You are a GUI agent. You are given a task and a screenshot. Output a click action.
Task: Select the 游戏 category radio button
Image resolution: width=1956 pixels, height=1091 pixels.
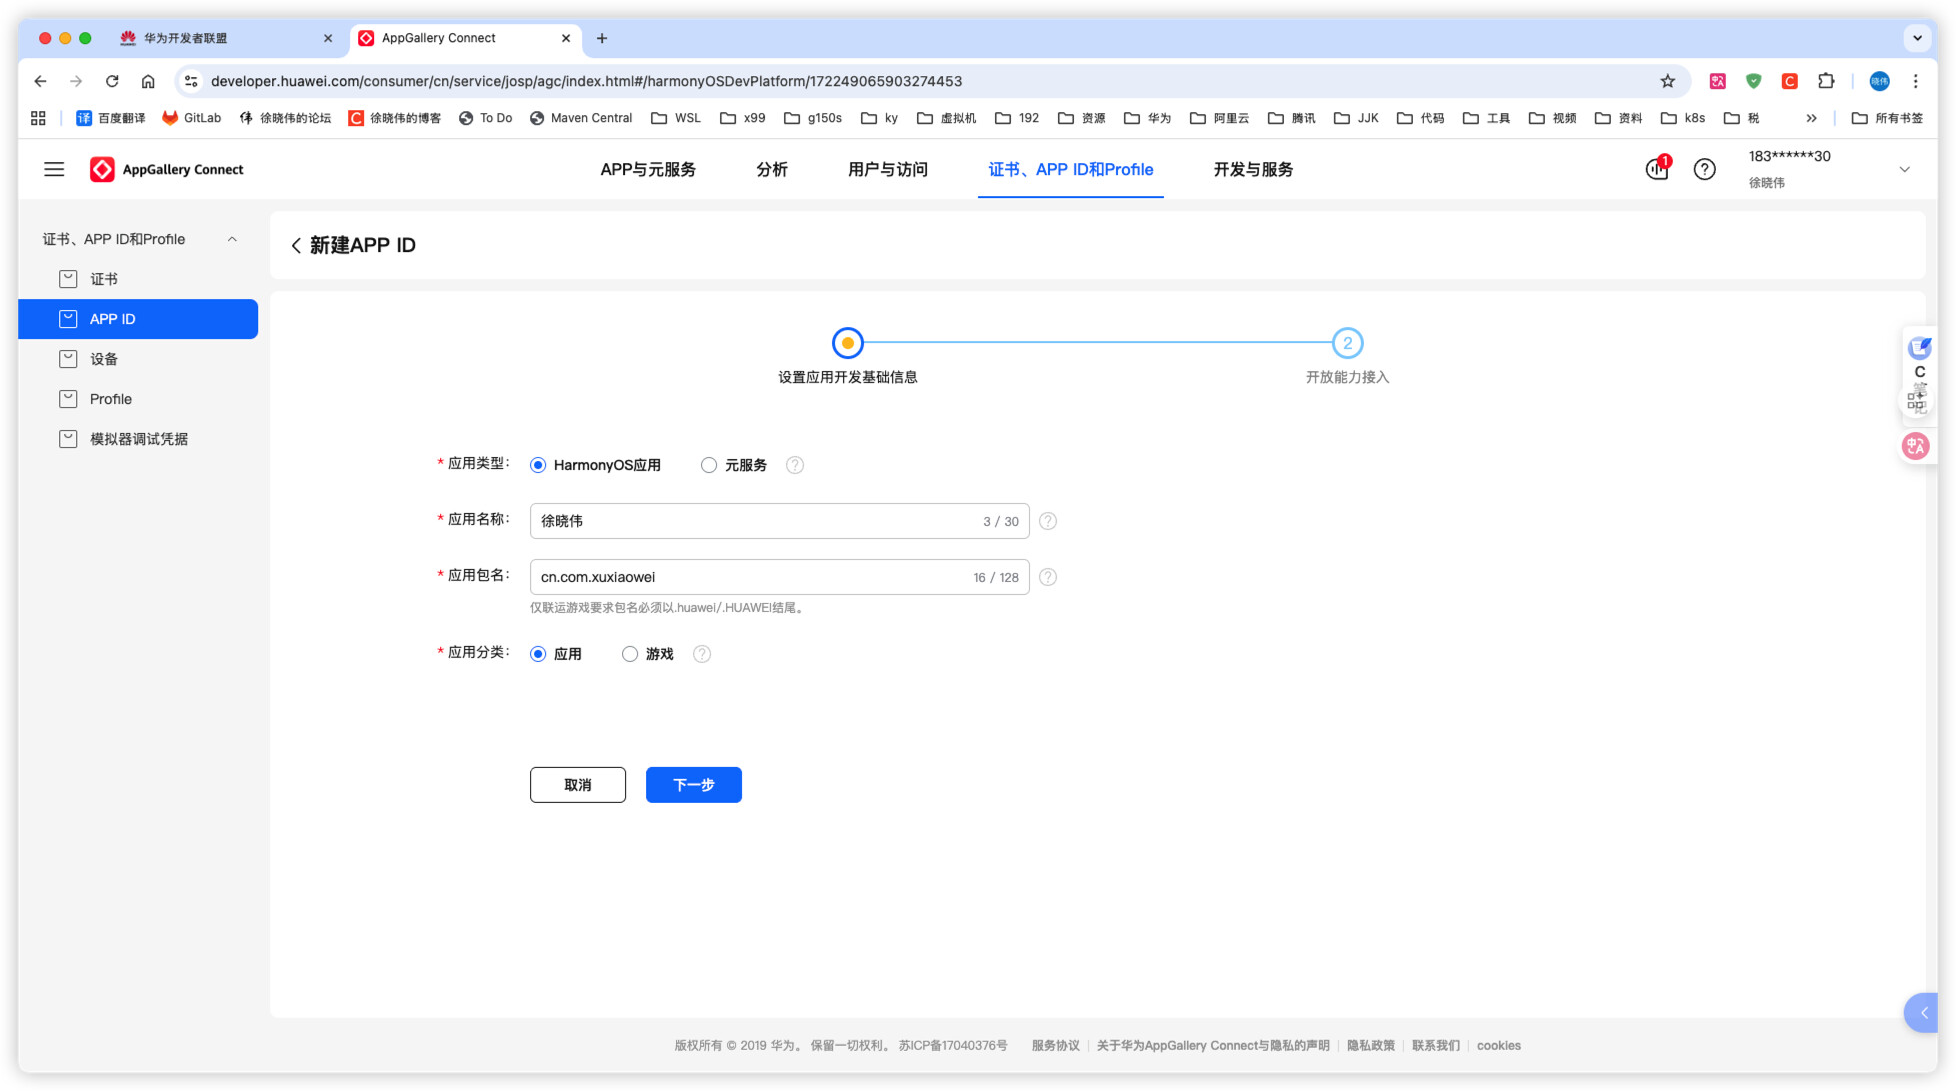(x=630, y=654)
